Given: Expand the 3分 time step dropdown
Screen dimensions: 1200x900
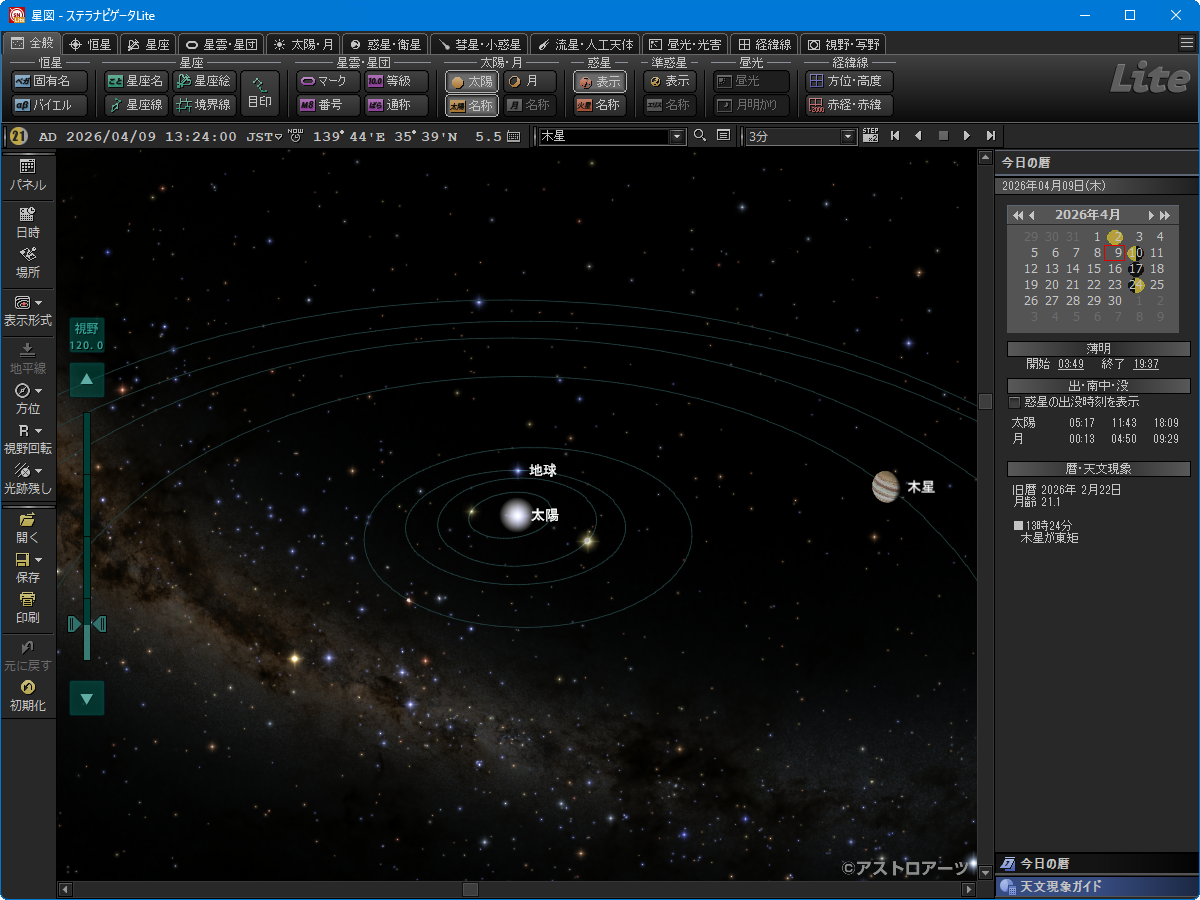Looking at the screenshot, I should (x=849, y=136).
